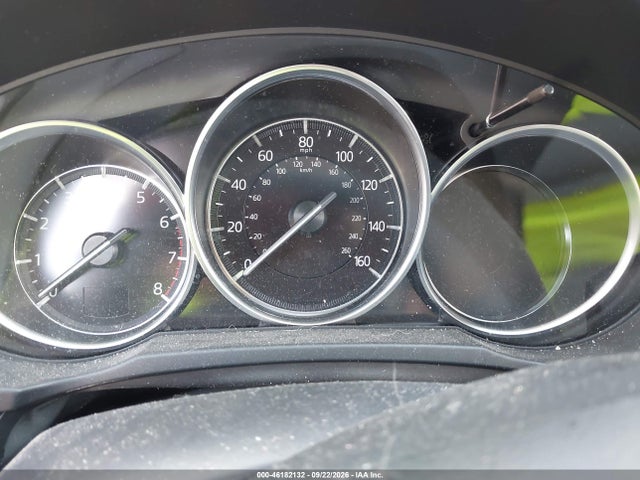Image resolution: width=640 pixels, height=480 pixels.
Task: Click the km/h unit label
Action: click(x=306, y=170)
